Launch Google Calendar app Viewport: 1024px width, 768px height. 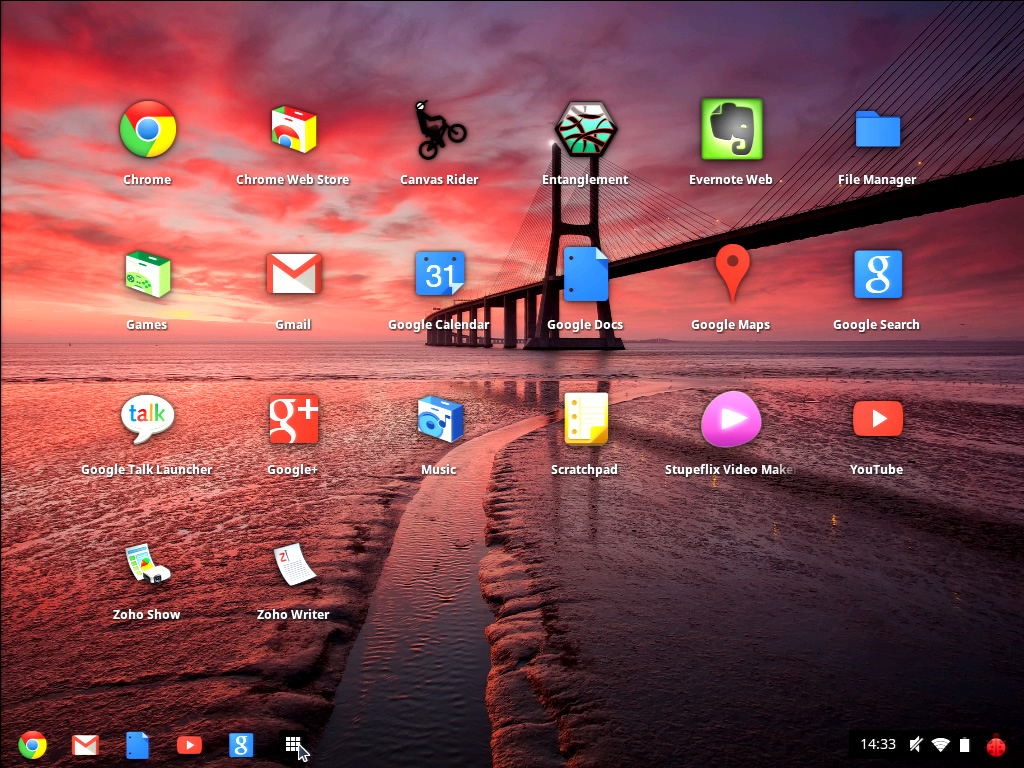tap(439, 275)
